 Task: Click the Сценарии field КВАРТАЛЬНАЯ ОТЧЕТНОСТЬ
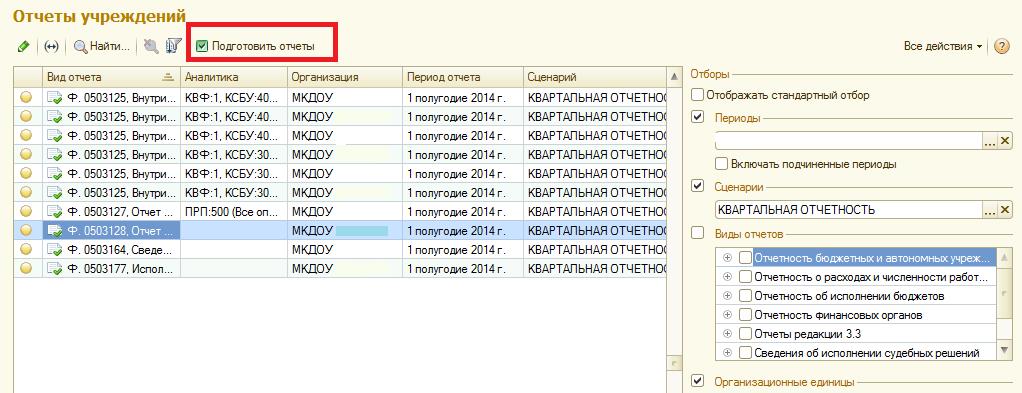tap(849, 209)
